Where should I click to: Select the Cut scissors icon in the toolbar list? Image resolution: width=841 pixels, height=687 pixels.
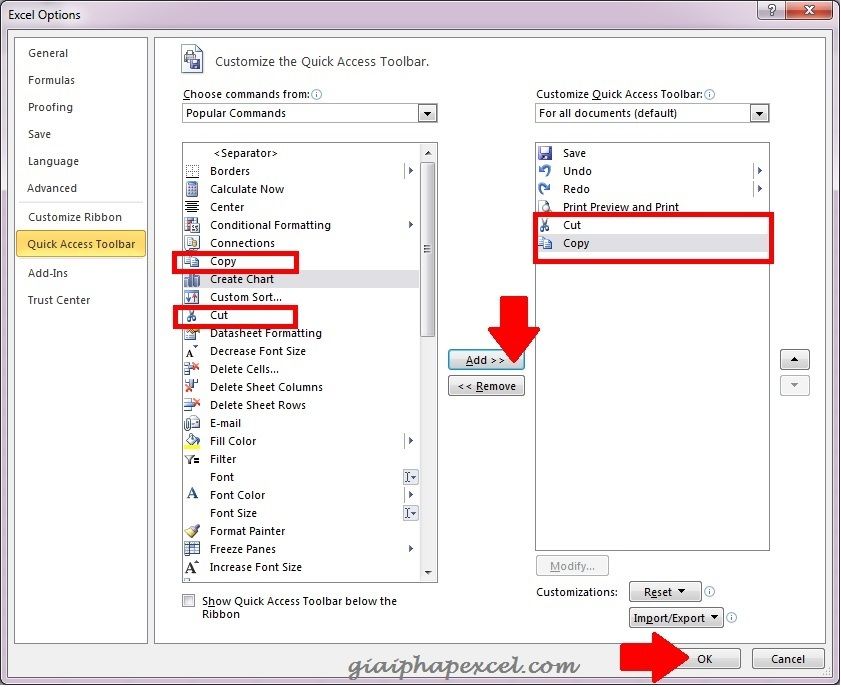pyautogui.click(x=545, y=225)
